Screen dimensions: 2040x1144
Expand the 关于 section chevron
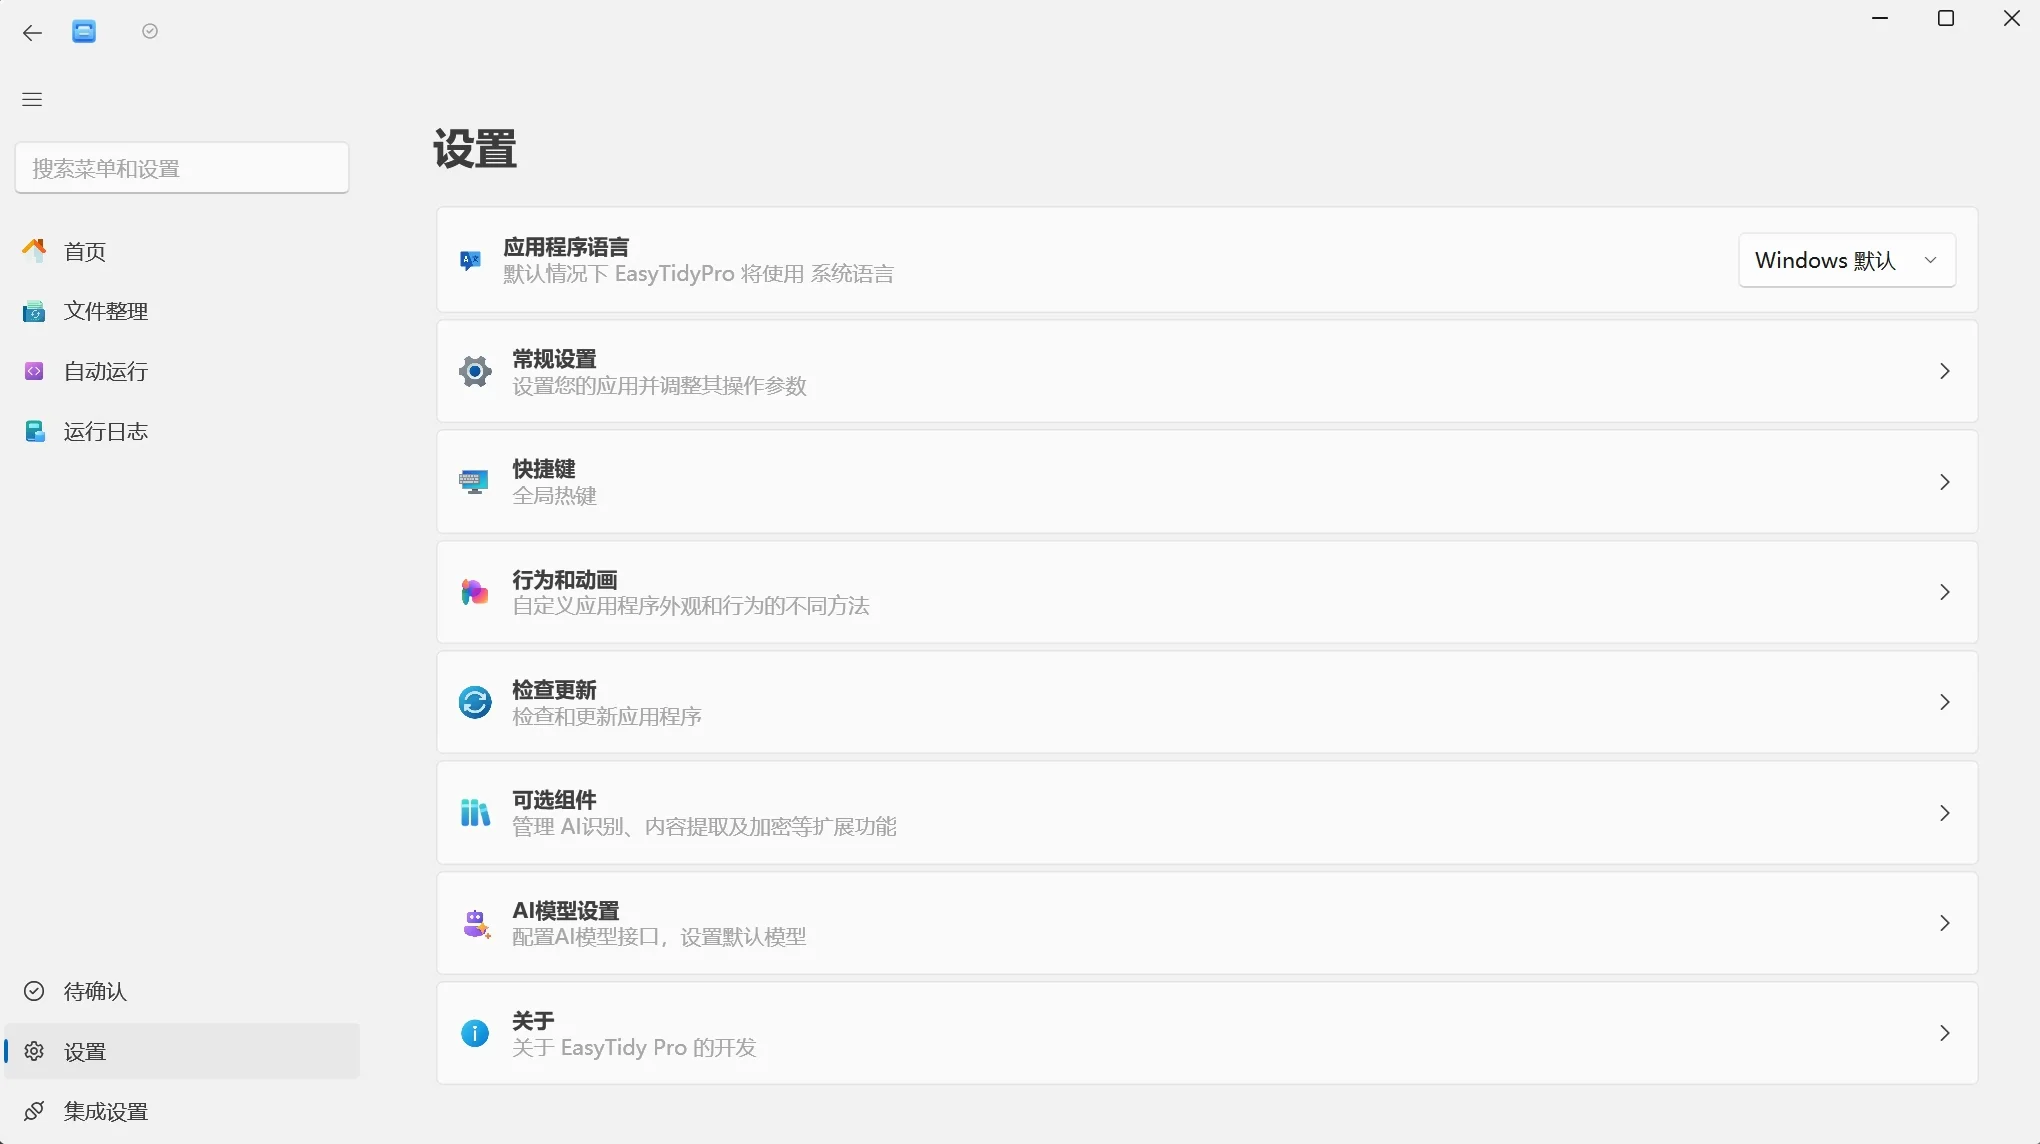[x=1945, y=1033]
